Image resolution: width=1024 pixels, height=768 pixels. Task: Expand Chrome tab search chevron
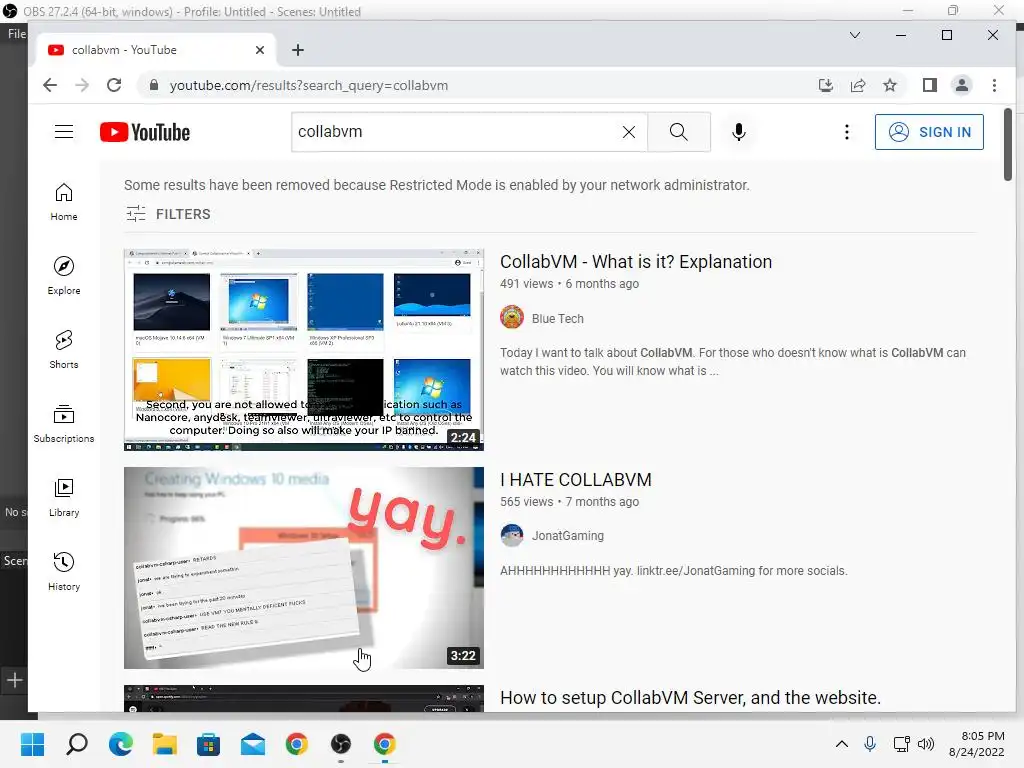(x=855, y=35)
